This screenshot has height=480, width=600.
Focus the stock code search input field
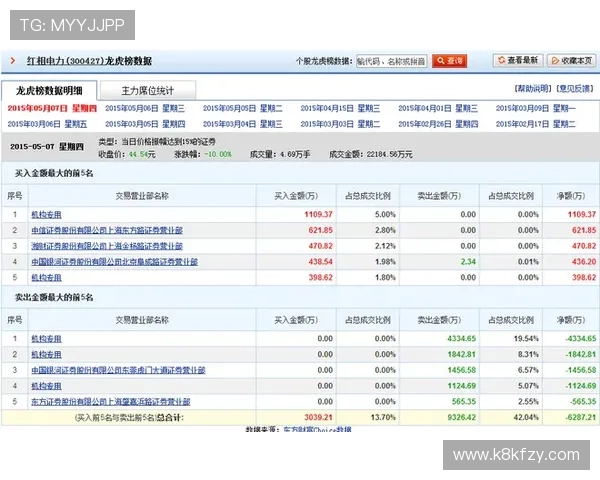[x=391, y=61]
